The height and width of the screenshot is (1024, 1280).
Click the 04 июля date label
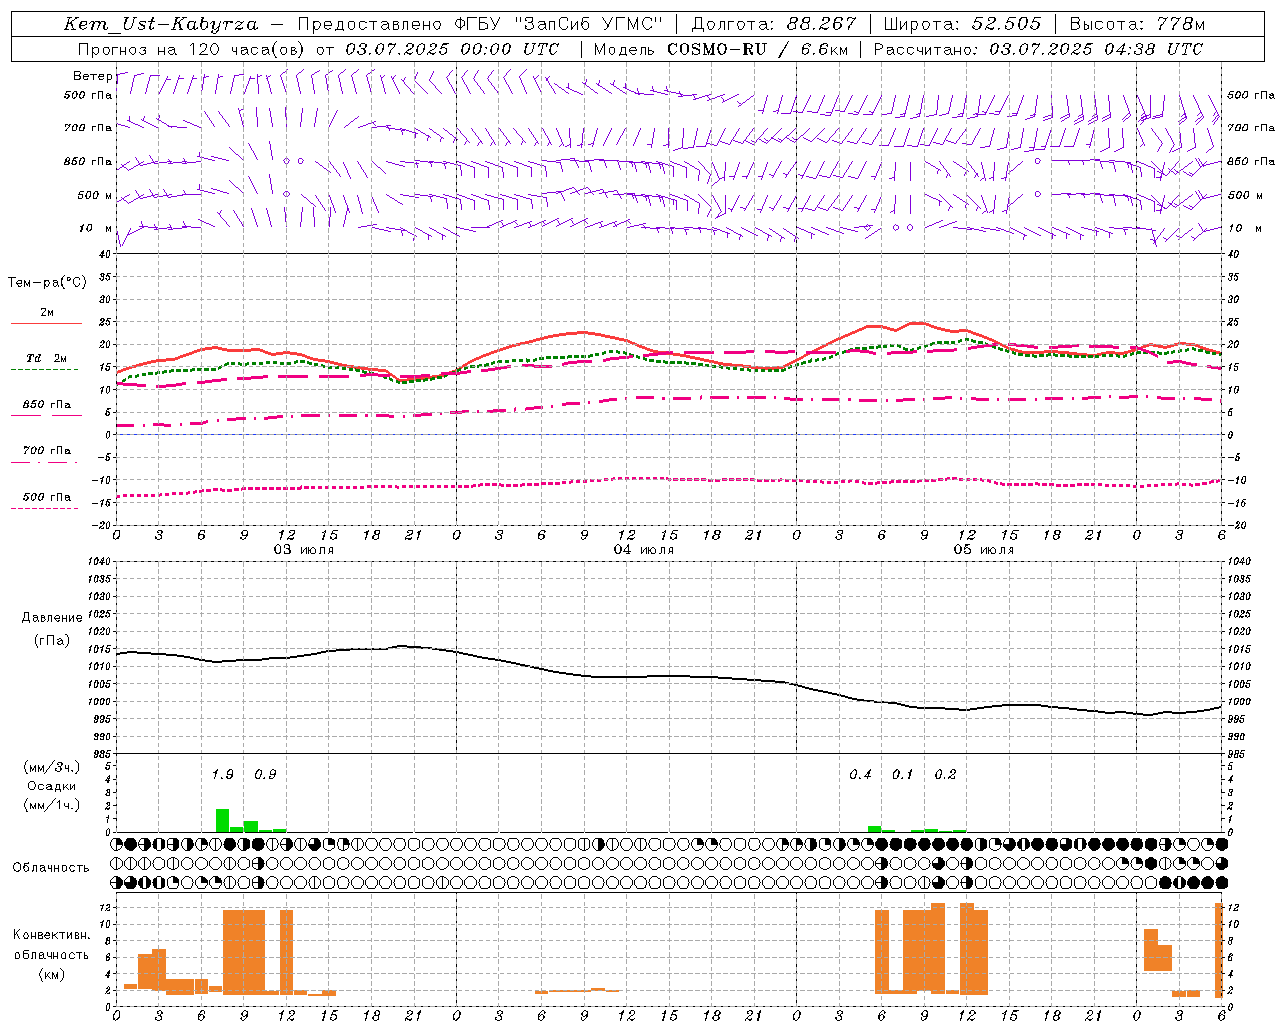point(644,550)
